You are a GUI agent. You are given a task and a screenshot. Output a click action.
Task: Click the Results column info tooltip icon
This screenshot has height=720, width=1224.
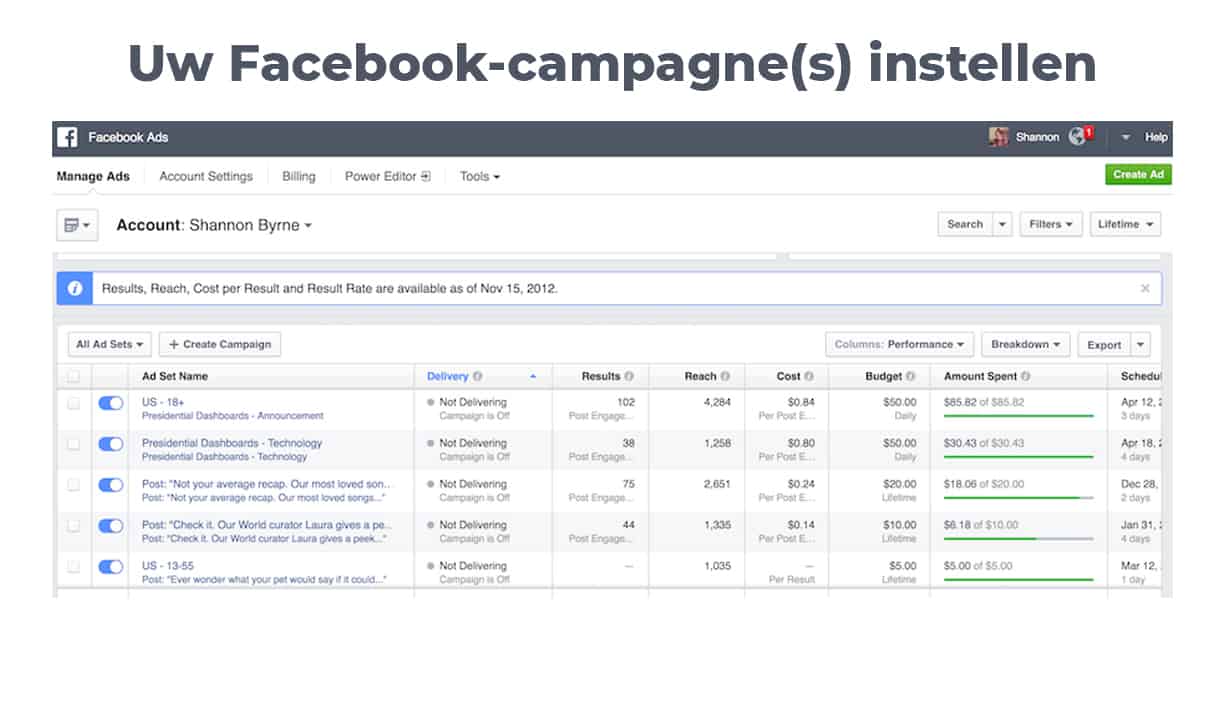(x=628, y=376)
